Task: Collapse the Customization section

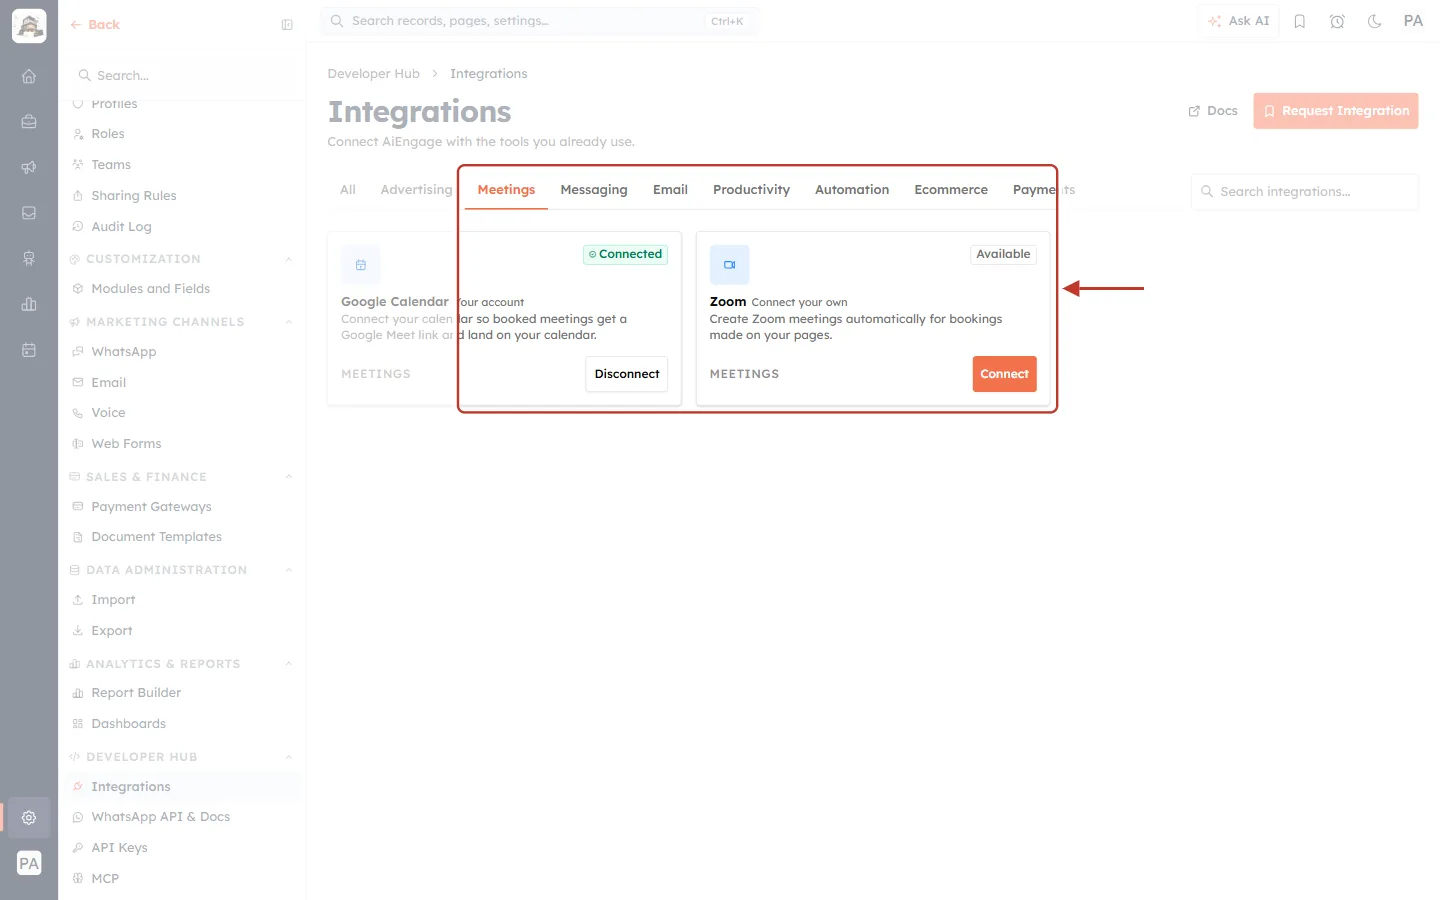Action: 289,259
